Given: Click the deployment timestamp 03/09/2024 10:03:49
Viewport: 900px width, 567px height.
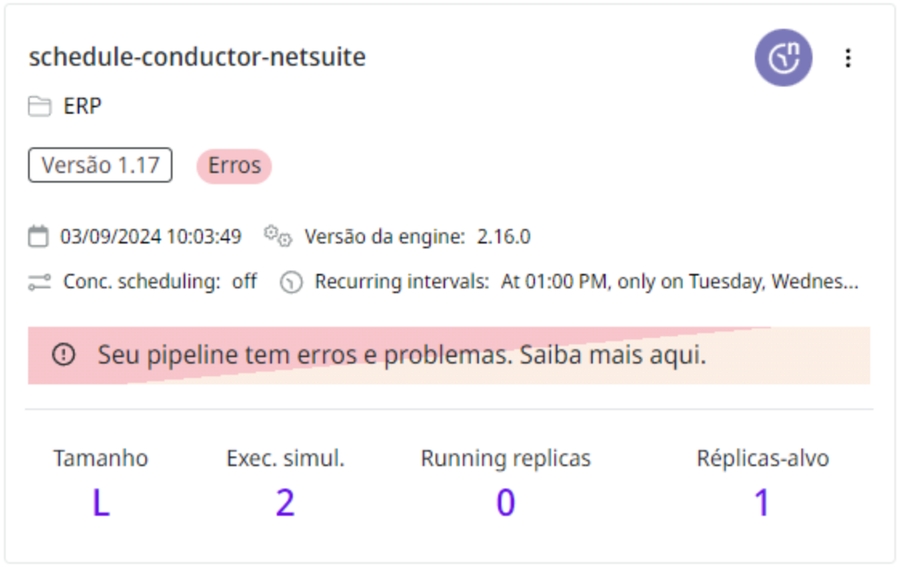Looking at the screenshot, I should pos(151,237).
